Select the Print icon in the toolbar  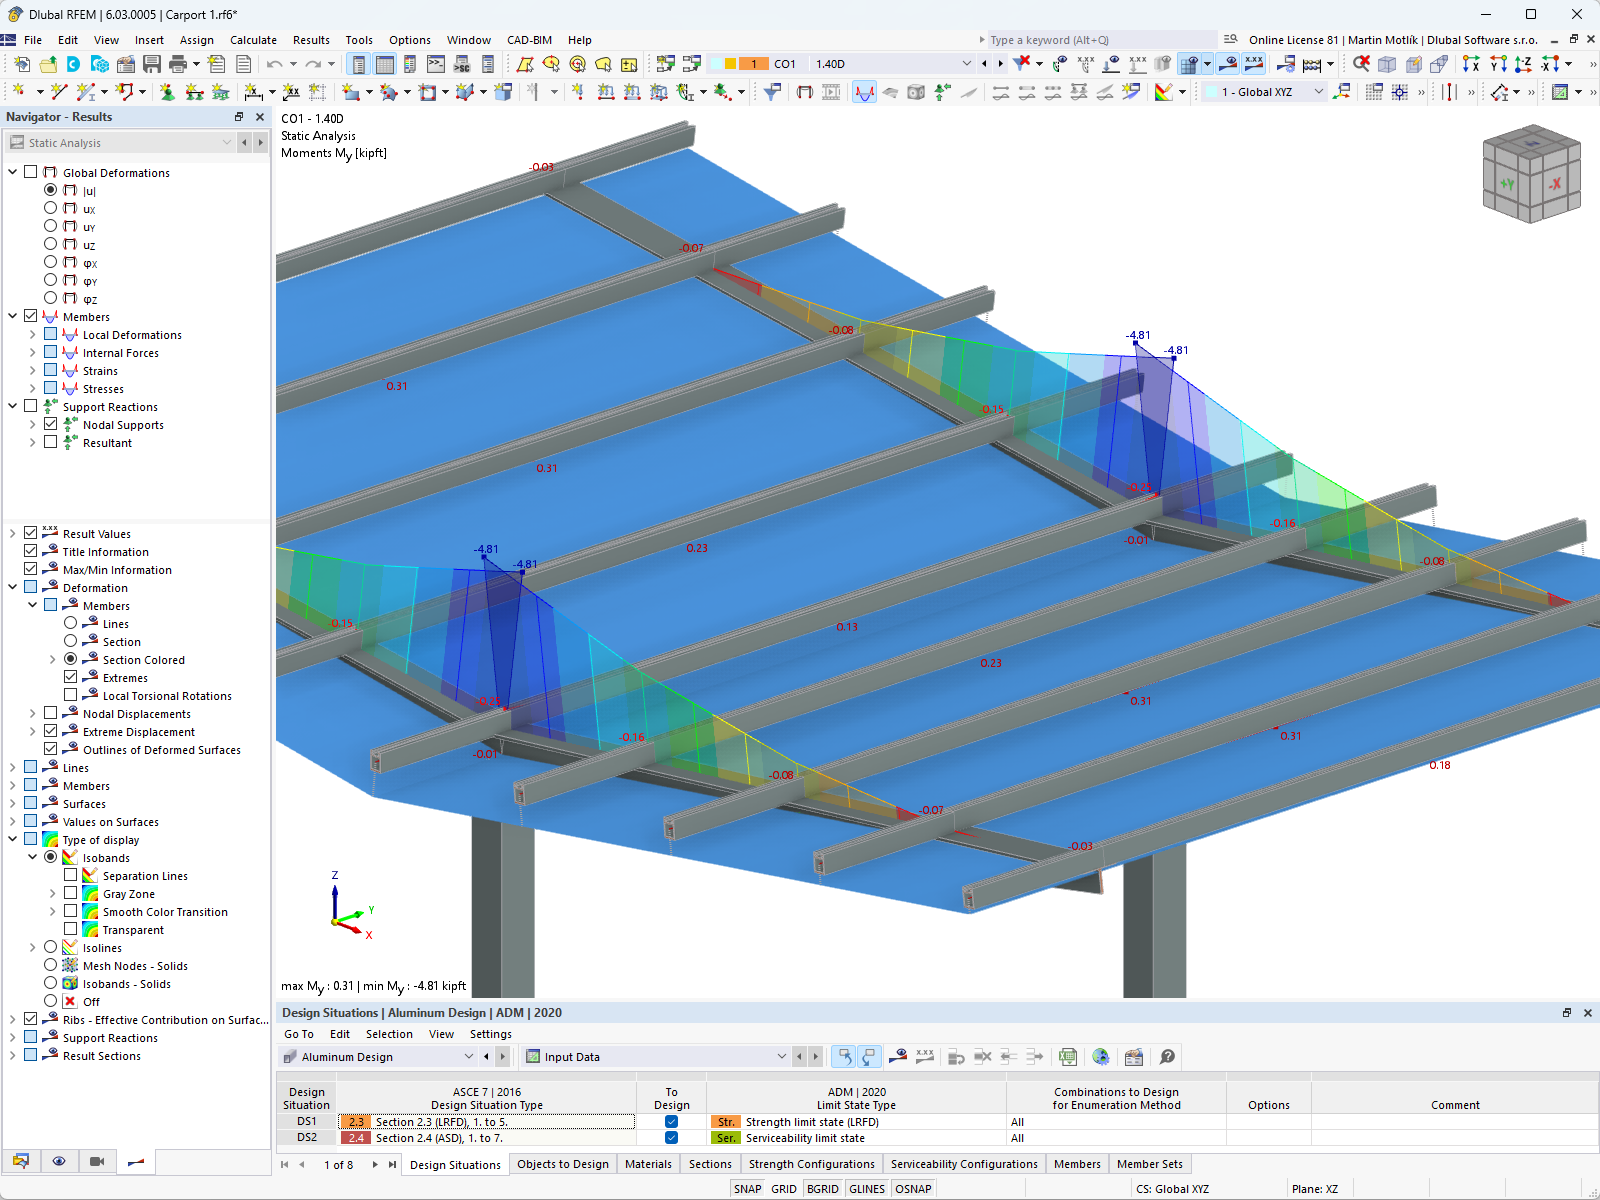[177, 64]
